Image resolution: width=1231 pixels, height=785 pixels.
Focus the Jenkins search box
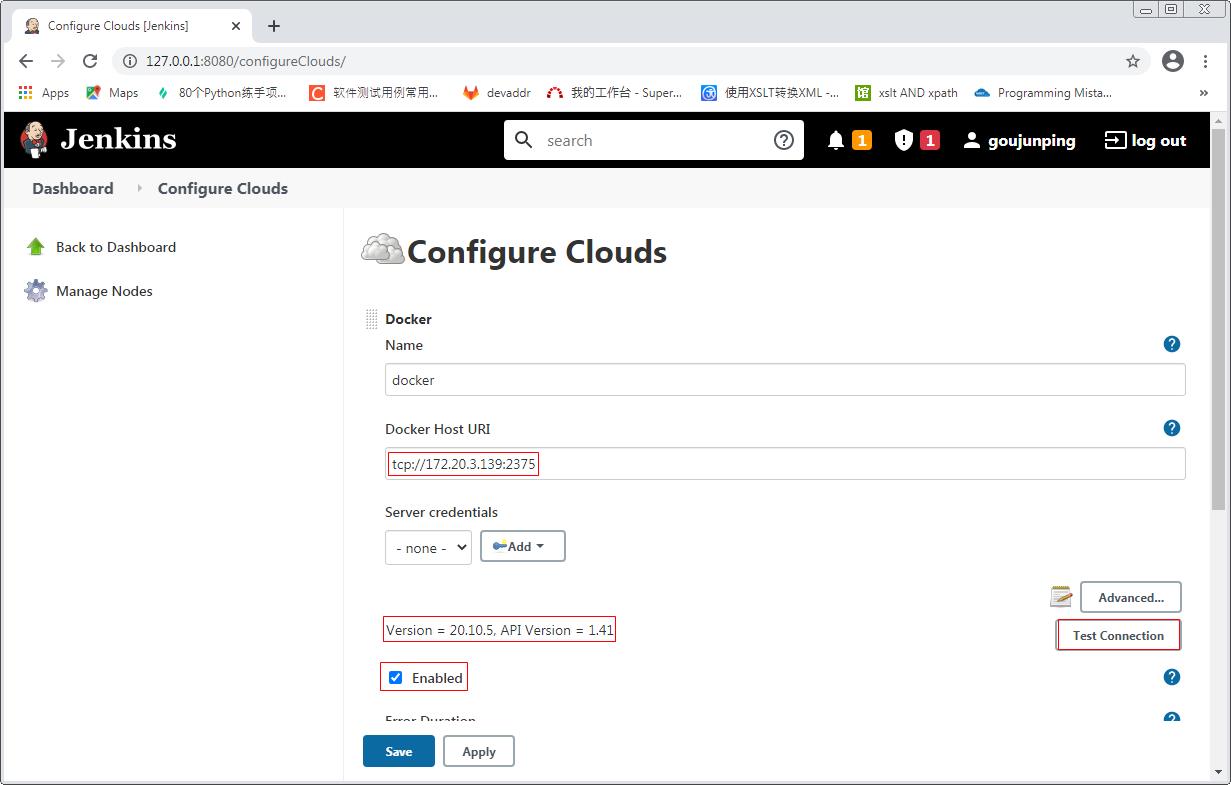654,140
